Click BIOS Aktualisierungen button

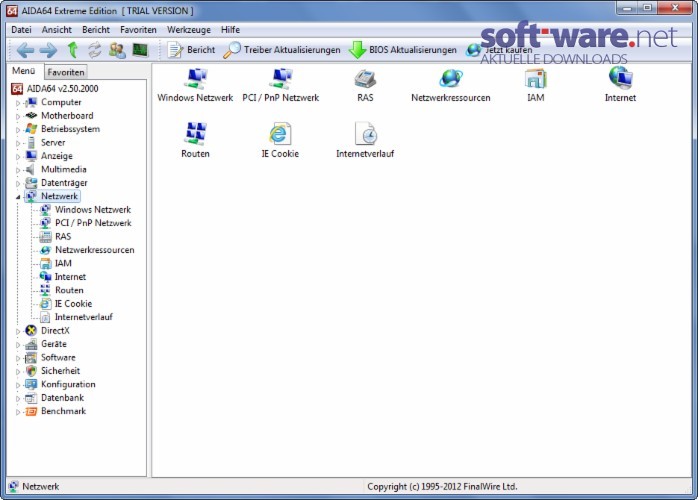[x=403, y=50]
